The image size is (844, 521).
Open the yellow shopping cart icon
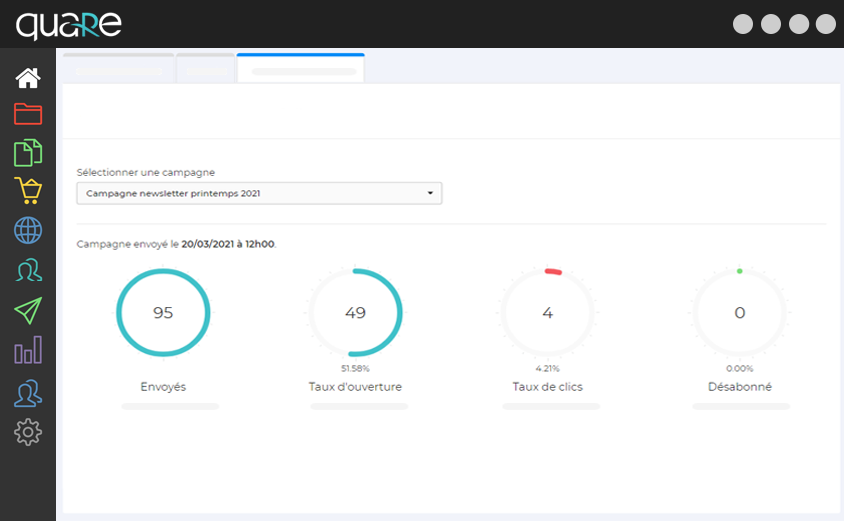click(28, 191)
